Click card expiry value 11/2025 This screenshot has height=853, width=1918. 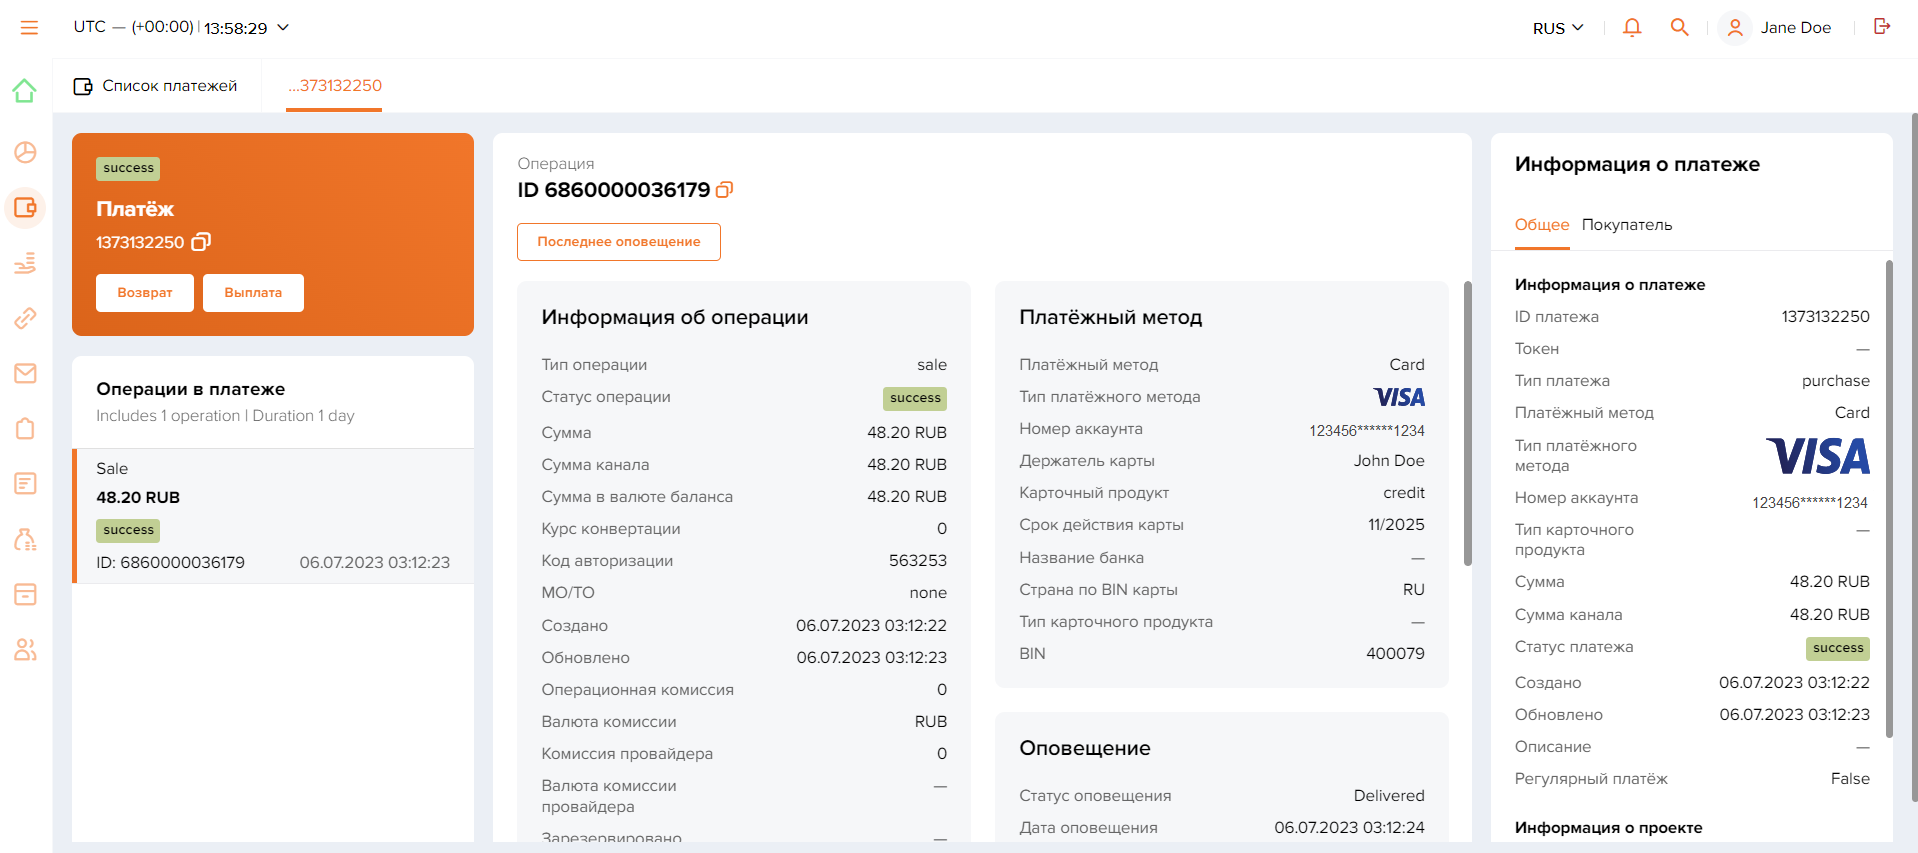[1396, 525]
